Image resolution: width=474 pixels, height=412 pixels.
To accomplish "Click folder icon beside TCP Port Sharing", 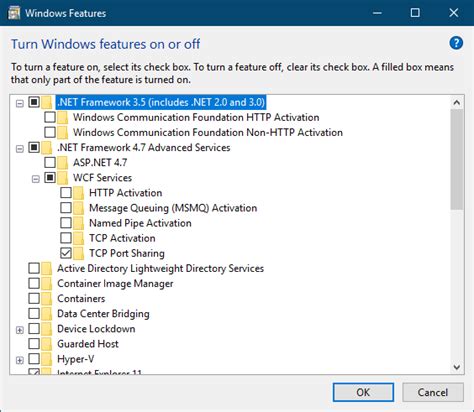I will click(78, 253).
